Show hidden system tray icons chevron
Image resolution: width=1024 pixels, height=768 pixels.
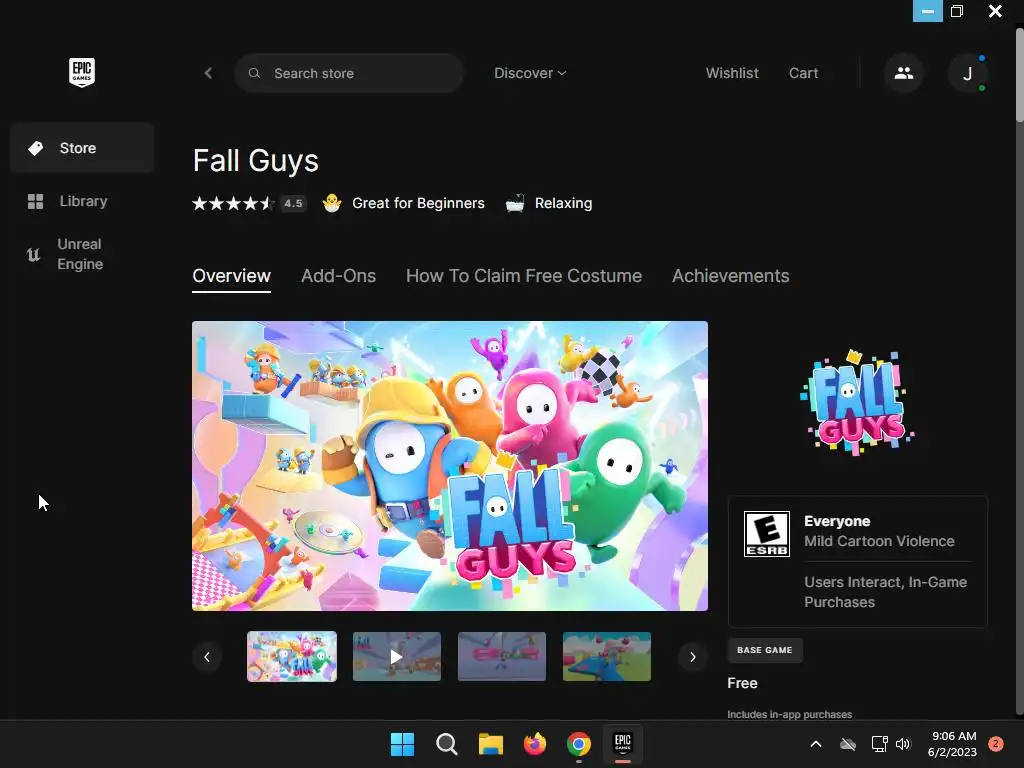(816, 744)
